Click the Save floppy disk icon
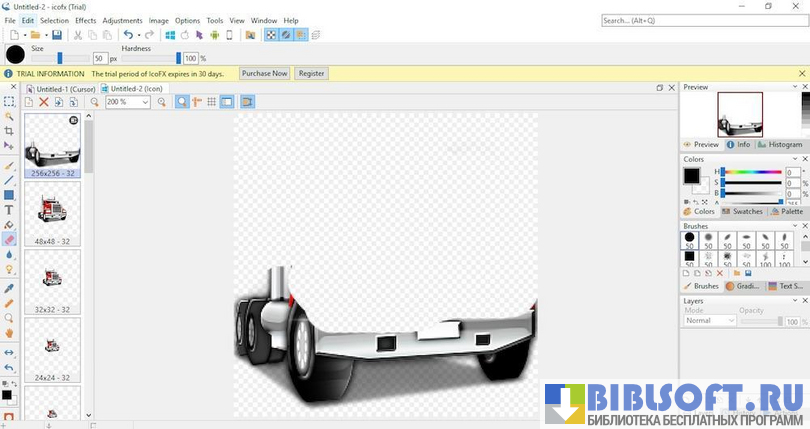This screenshot has width=810, height=429. coord(57,35)
